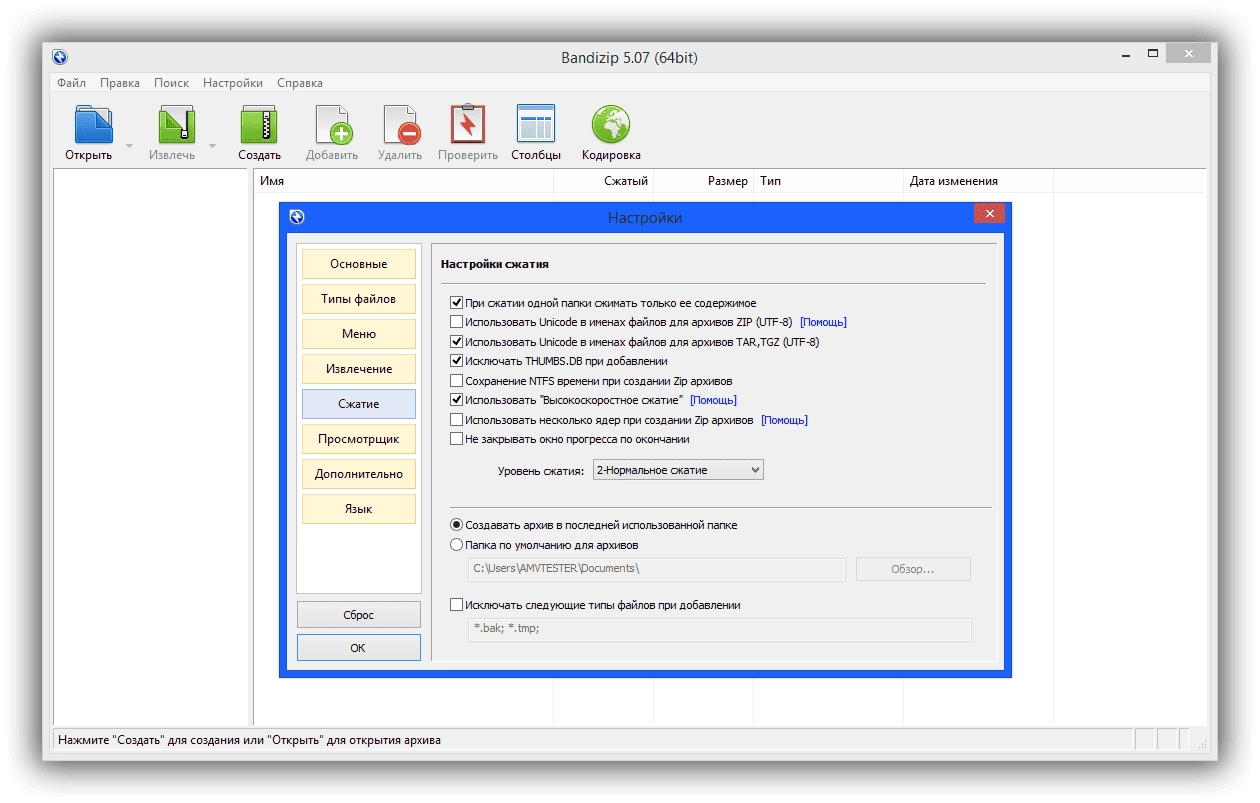
Task: Select the Сжатие settings tab
Action: pos(359,404)
